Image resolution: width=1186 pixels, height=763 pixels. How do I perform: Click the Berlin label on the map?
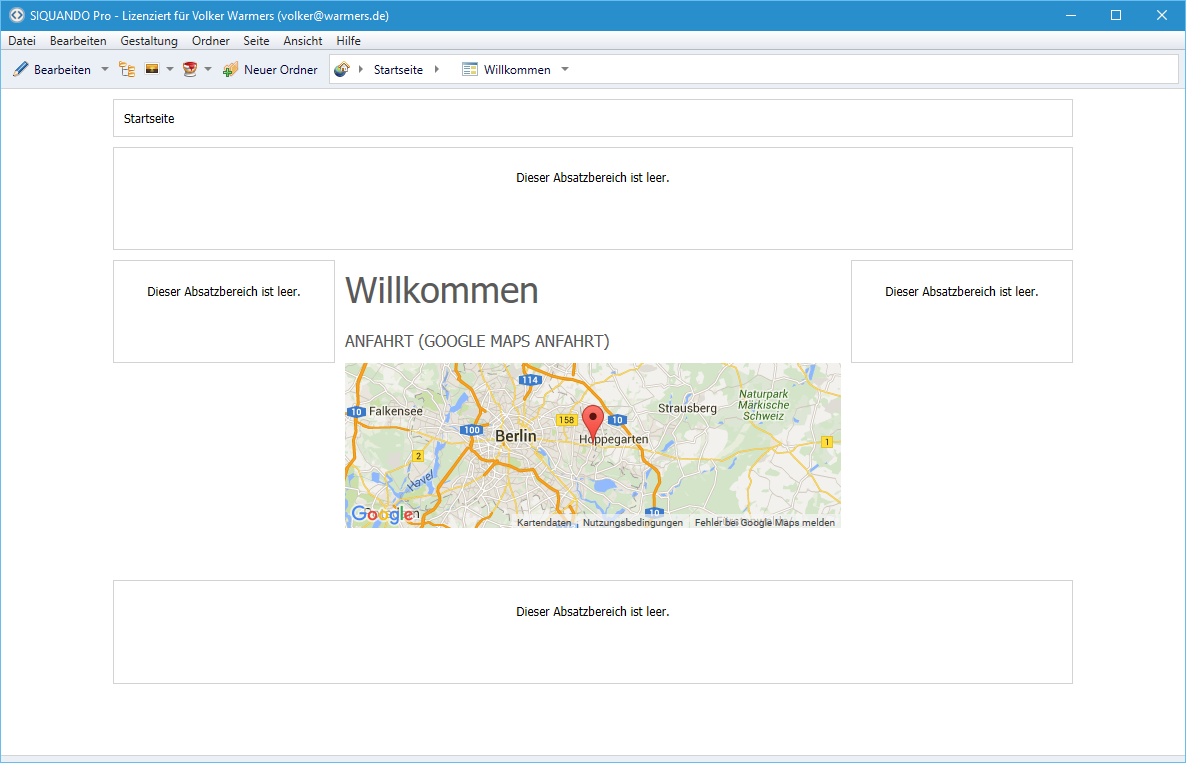click(x=516, y=436)
